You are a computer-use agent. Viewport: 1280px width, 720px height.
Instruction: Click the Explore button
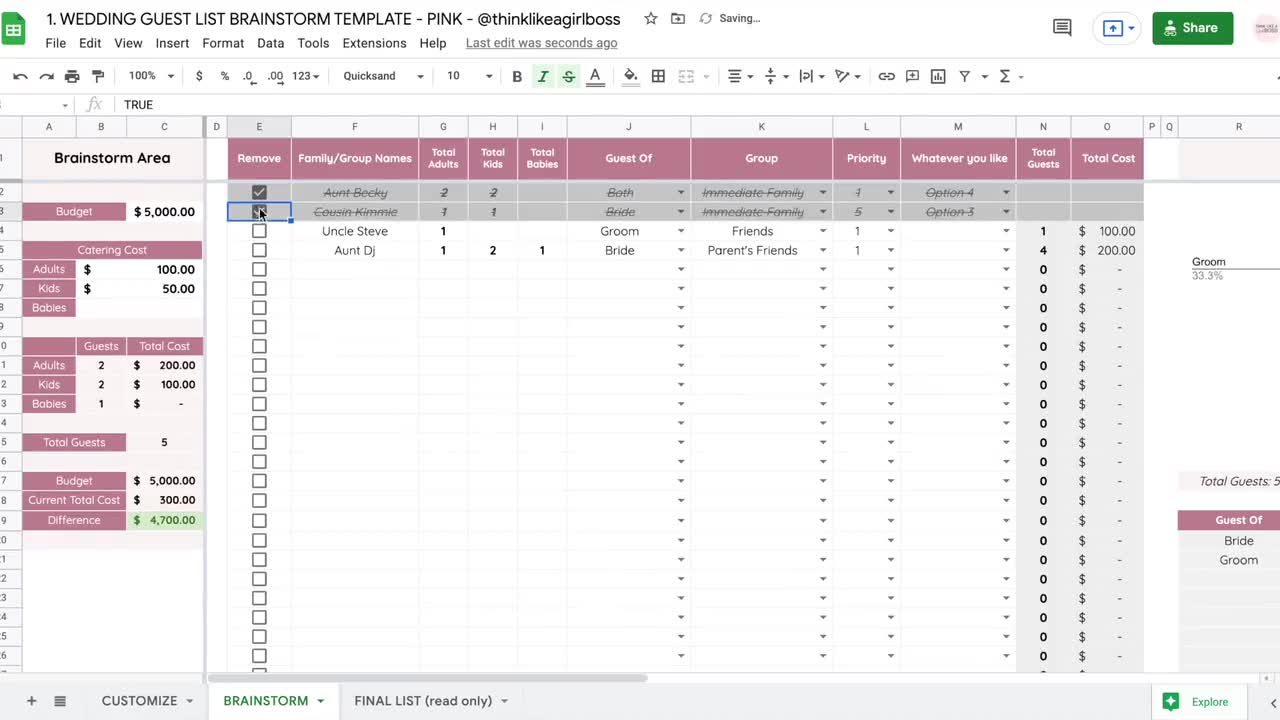coord(1198,702)
